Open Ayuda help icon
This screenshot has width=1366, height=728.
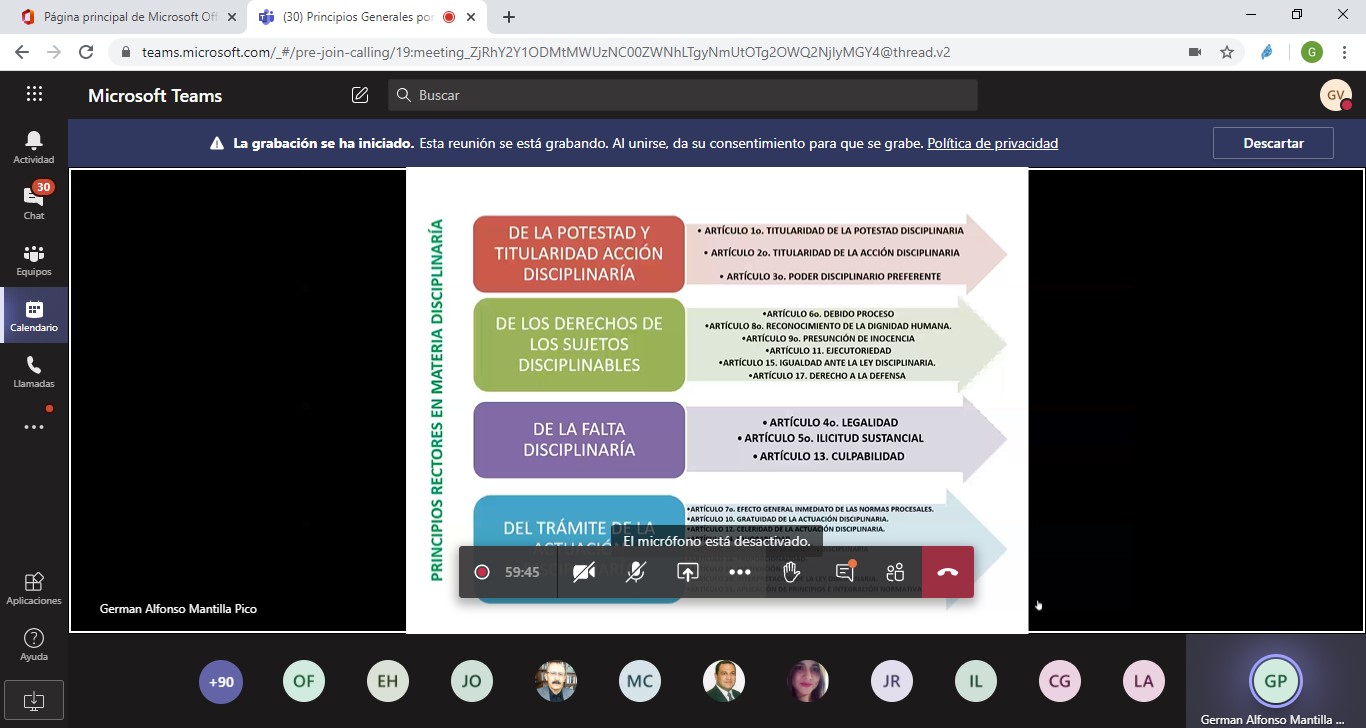[x=34, y=644]
